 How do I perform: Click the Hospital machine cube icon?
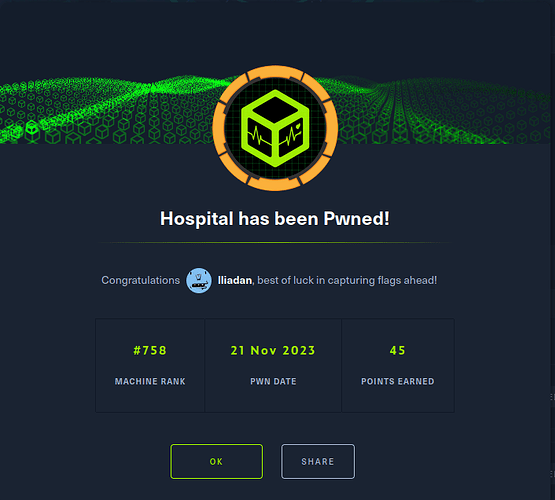(275, 128)
